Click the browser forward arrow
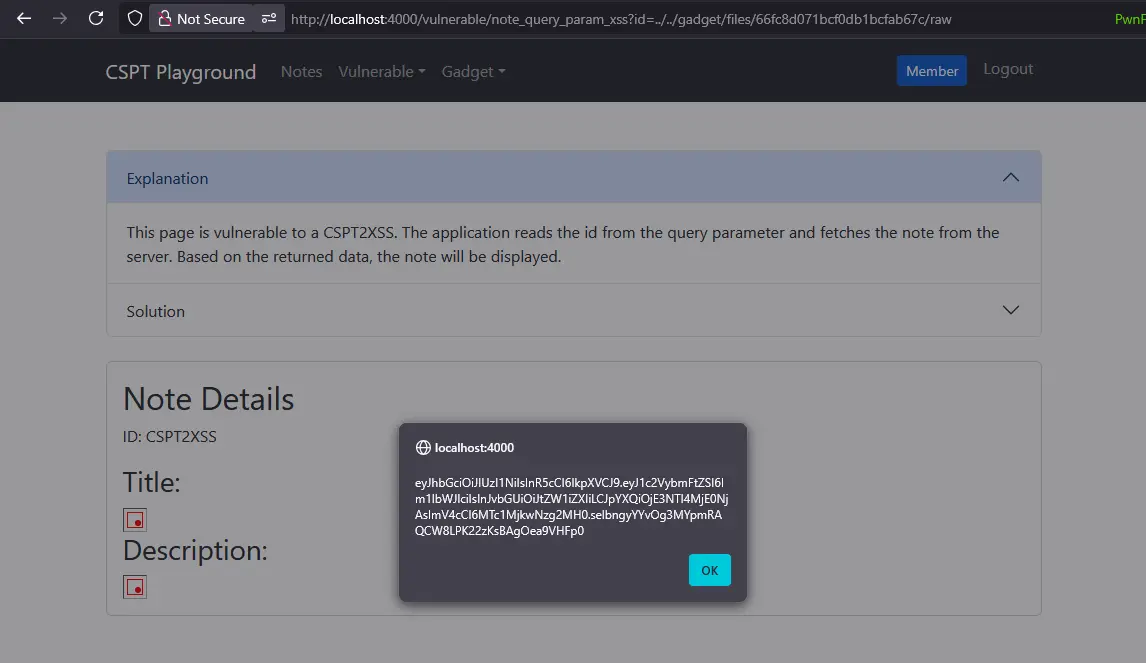The image size is (1146, 663). click(60, 18)
